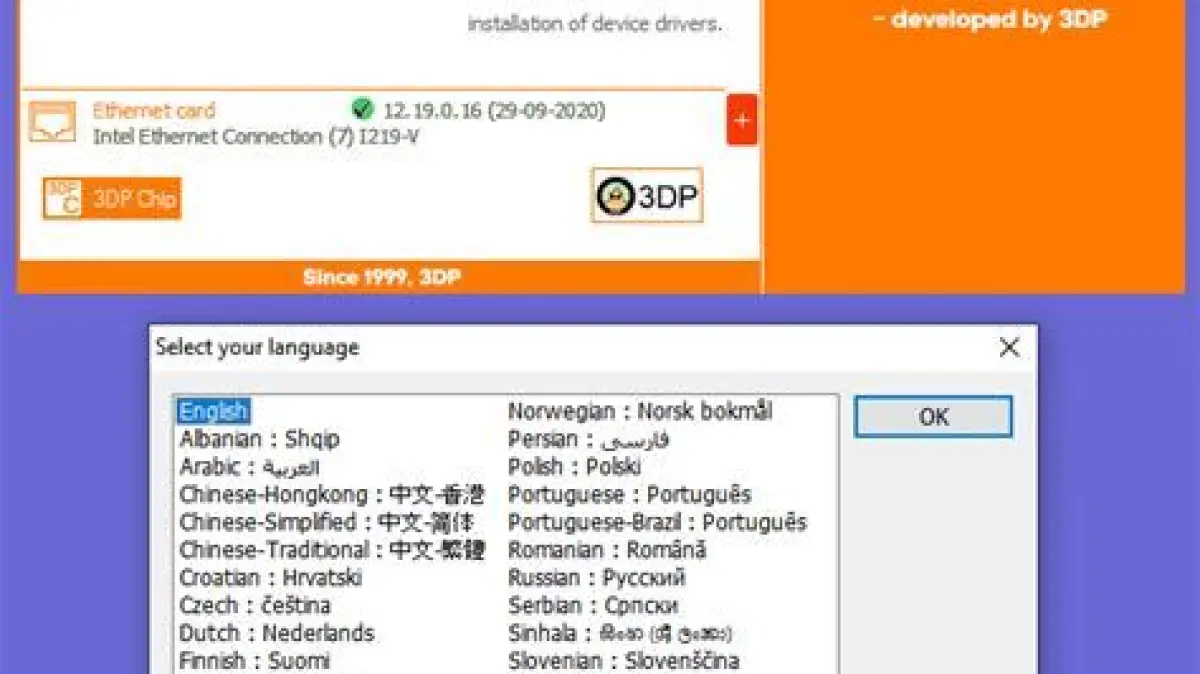The image size is (1200, 674).
Task: Select Dutch : Nederlands
Action: (276, 633)
